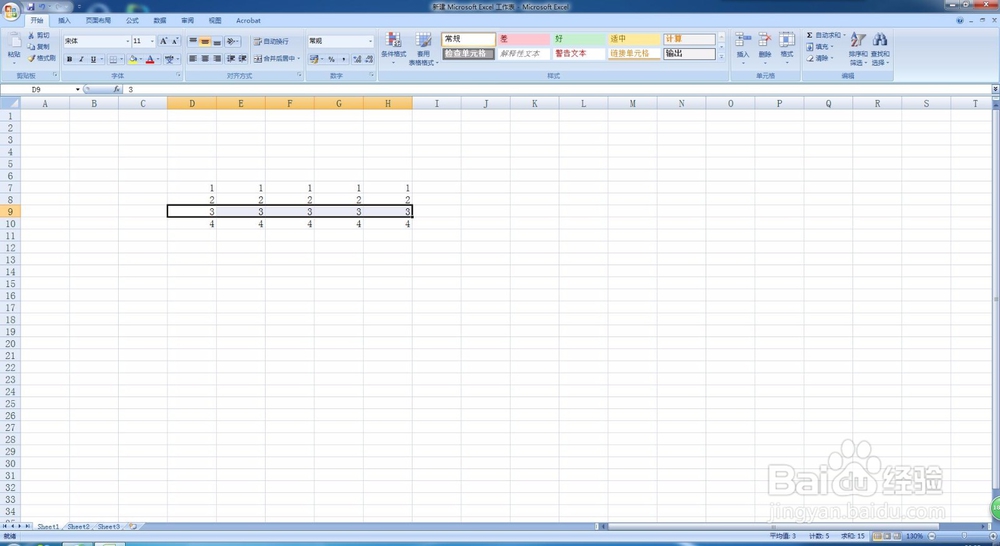Apply accounting number format

(314, 59)
